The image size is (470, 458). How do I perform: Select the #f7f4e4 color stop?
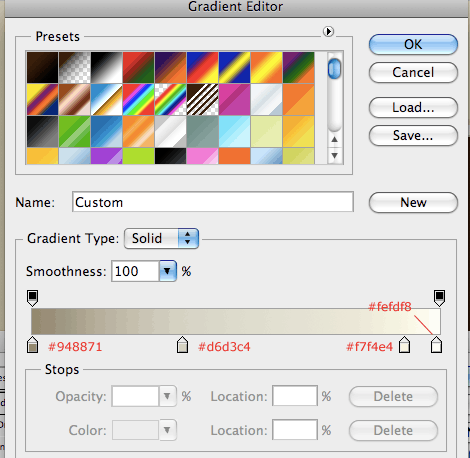(404, 345)
